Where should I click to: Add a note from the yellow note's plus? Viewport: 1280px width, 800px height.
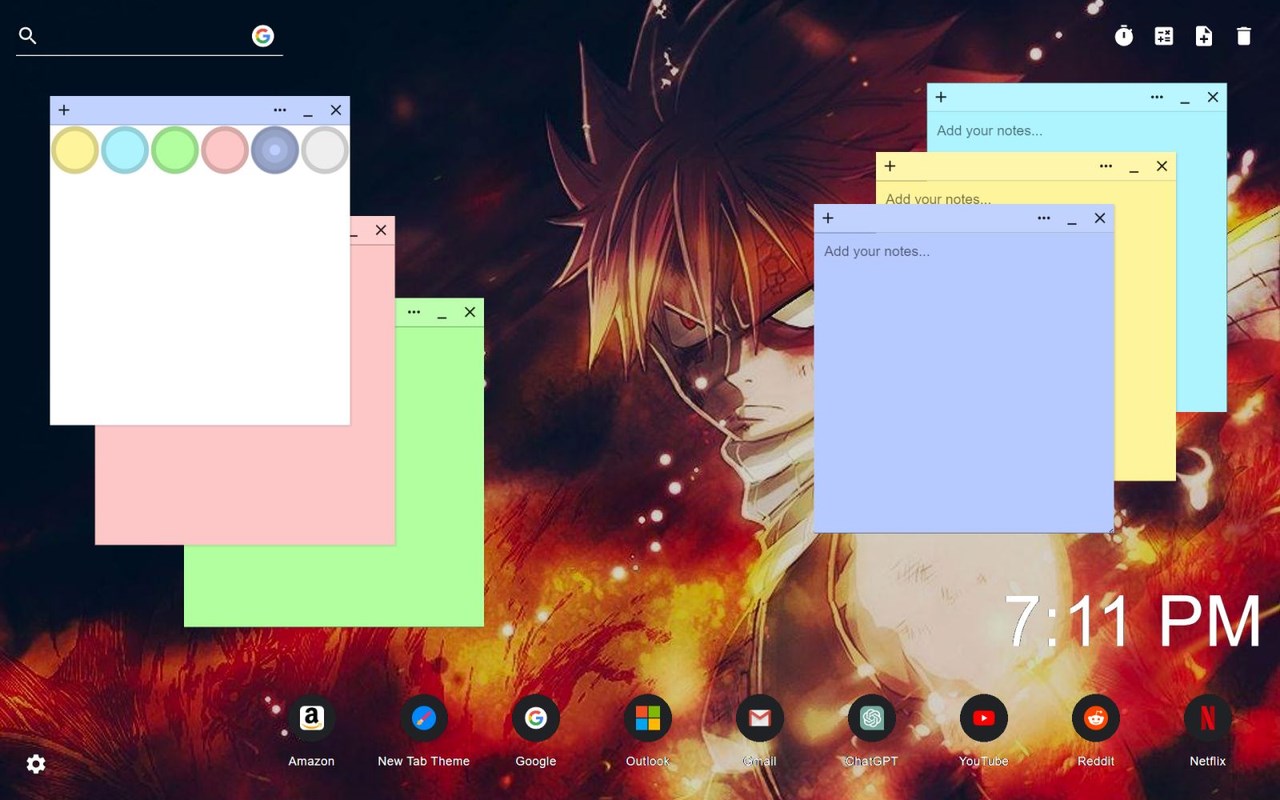point(890,166)
